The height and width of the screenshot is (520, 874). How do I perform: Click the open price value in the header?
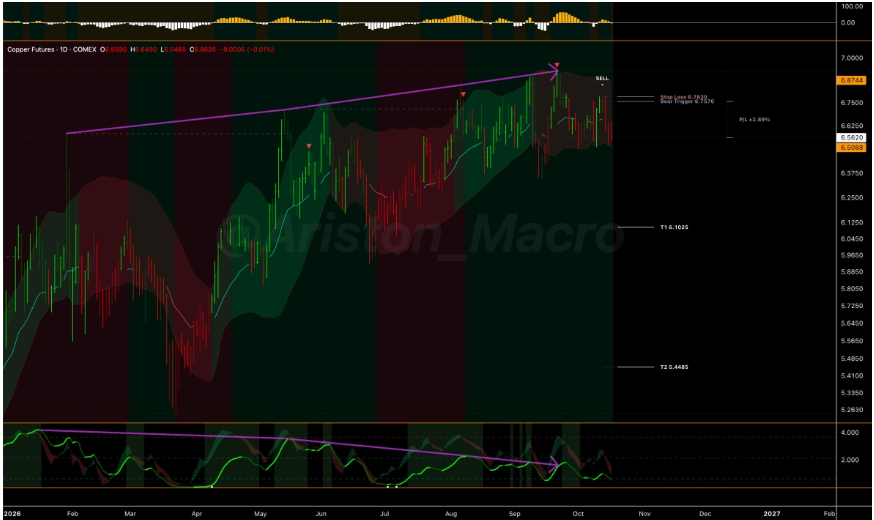pyautogui.click(x=116, y=50)
